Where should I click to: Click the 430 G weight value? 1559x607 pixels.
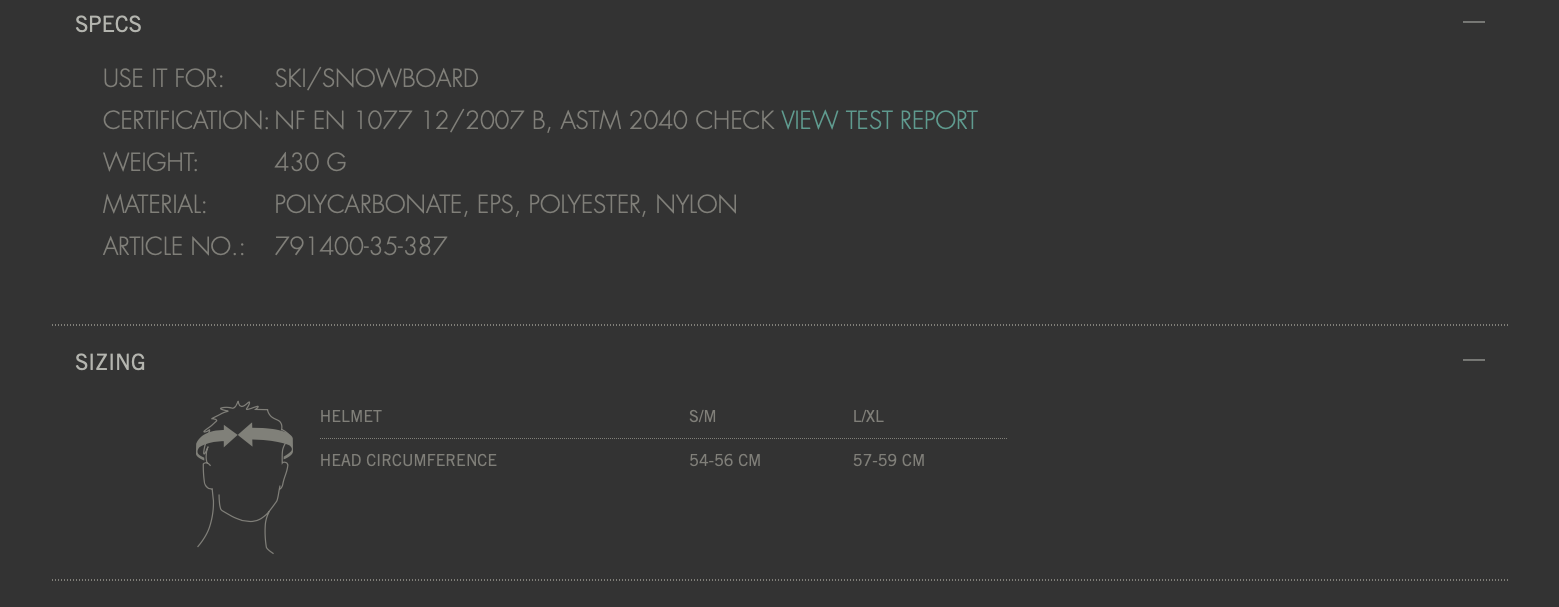(x=310, y=162)
